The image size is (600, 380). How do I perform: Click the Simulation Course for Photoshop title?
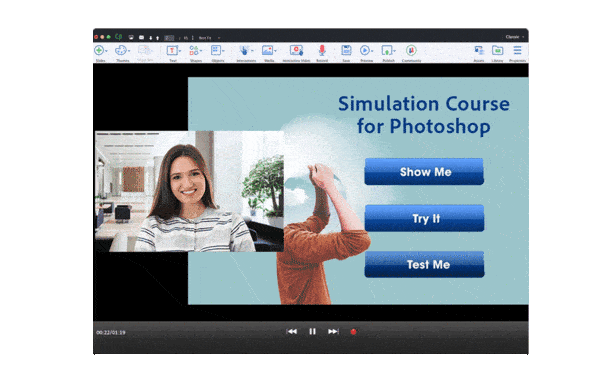coord(424,115)
